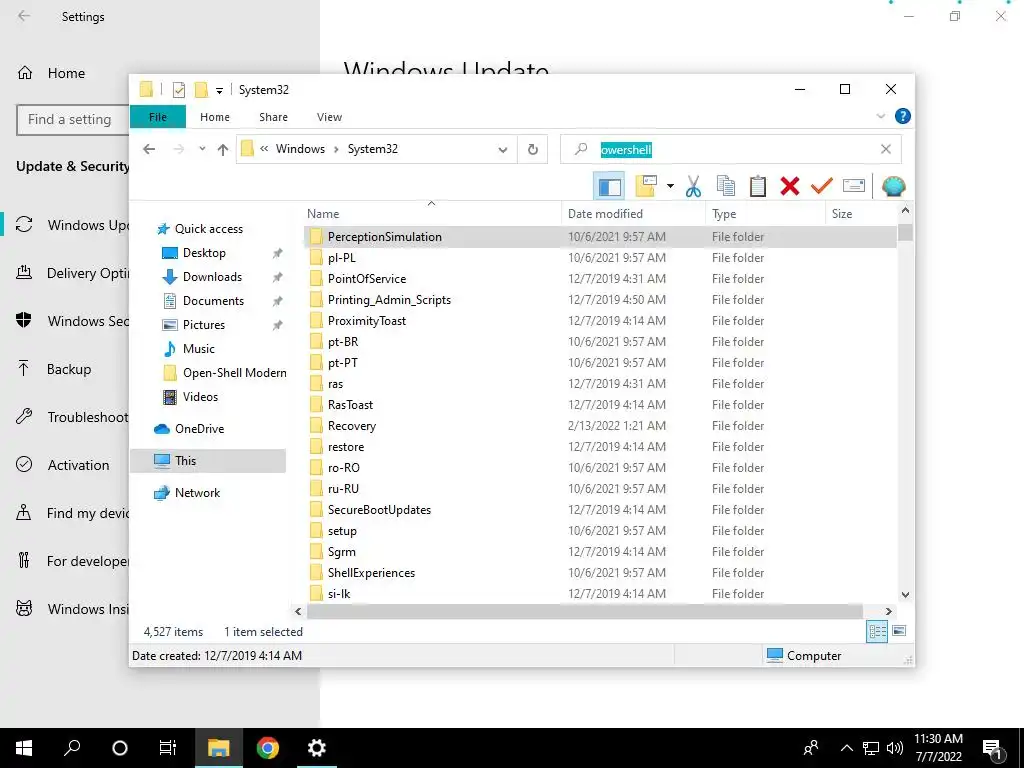Open Activation in Settings sidebar
1024x768 pixels.
click(63, 465)
